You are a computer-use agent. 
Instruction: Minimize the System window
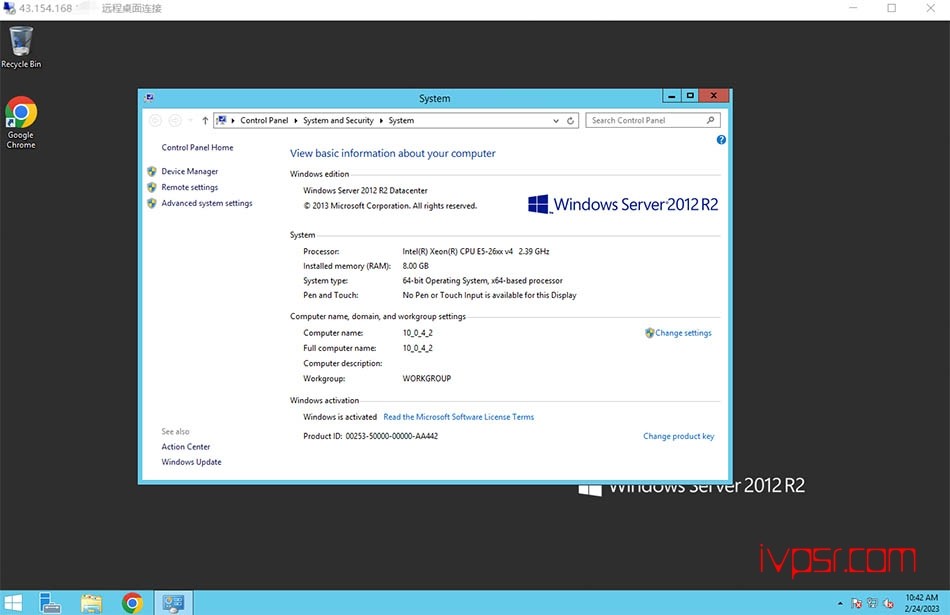coord(671,96)
